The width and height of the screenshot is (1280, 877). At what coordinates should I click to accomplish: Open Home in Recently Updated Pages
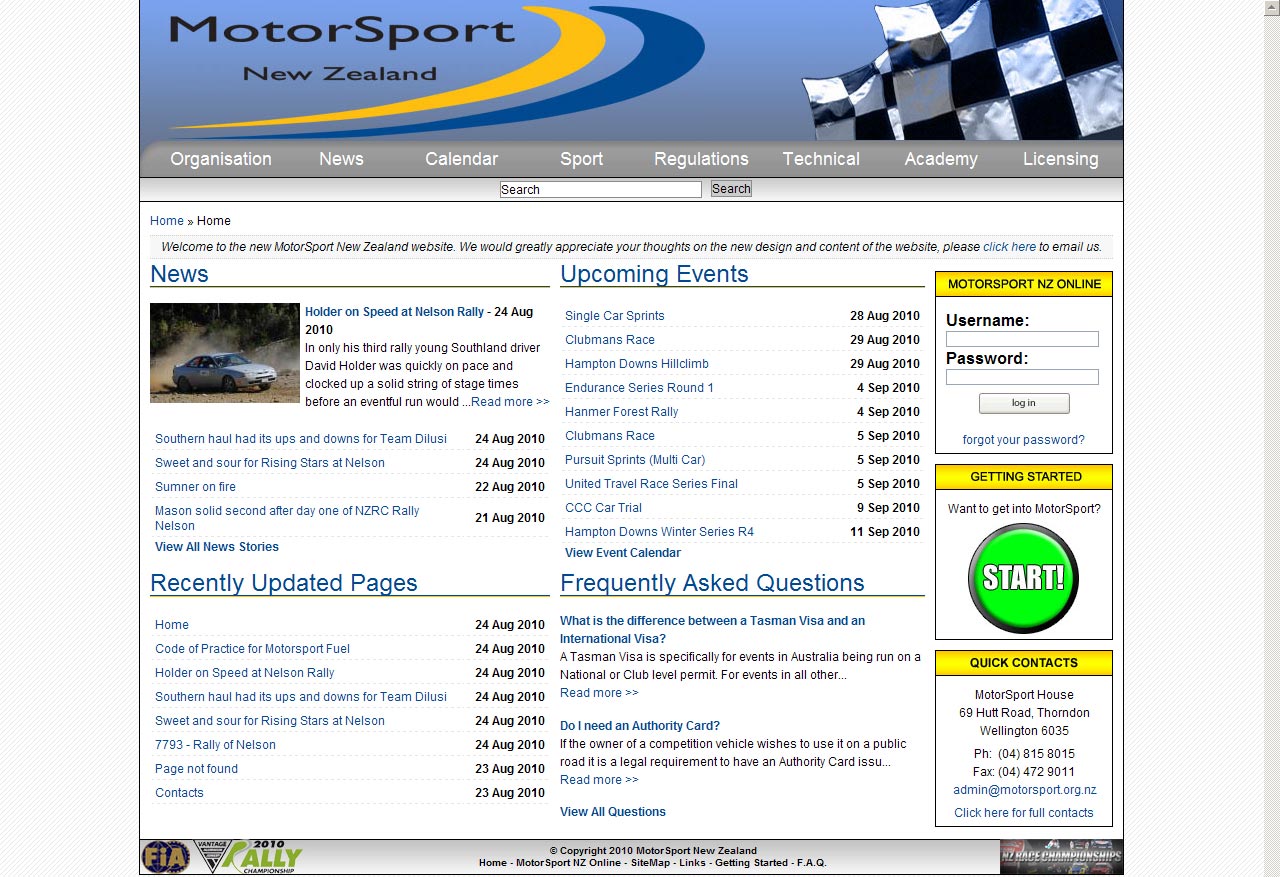[x=172, y=625]
